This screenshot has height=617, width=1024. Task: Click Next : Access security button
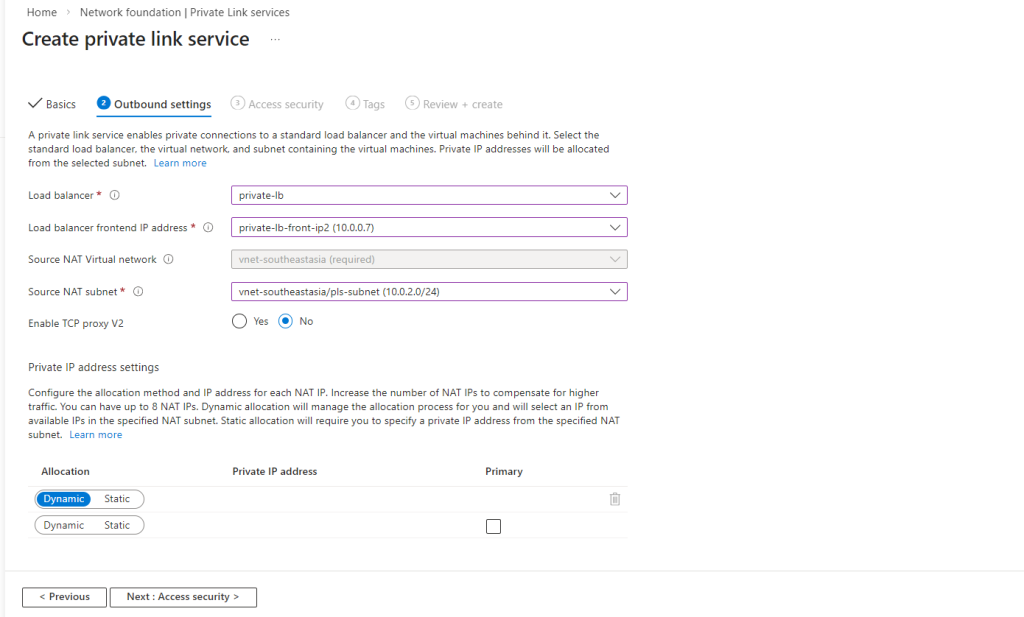tap(183, 597)
